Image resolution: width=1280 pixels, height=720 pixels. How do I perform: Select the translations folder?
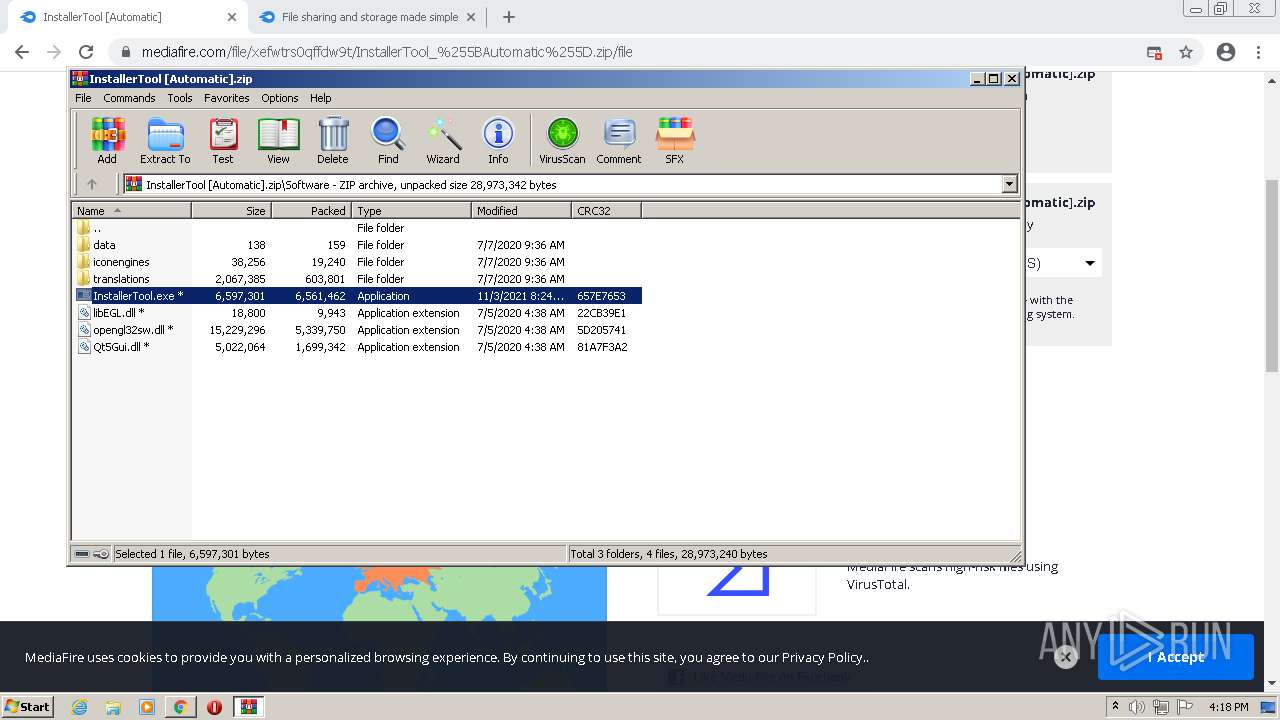tap(357, 279)
